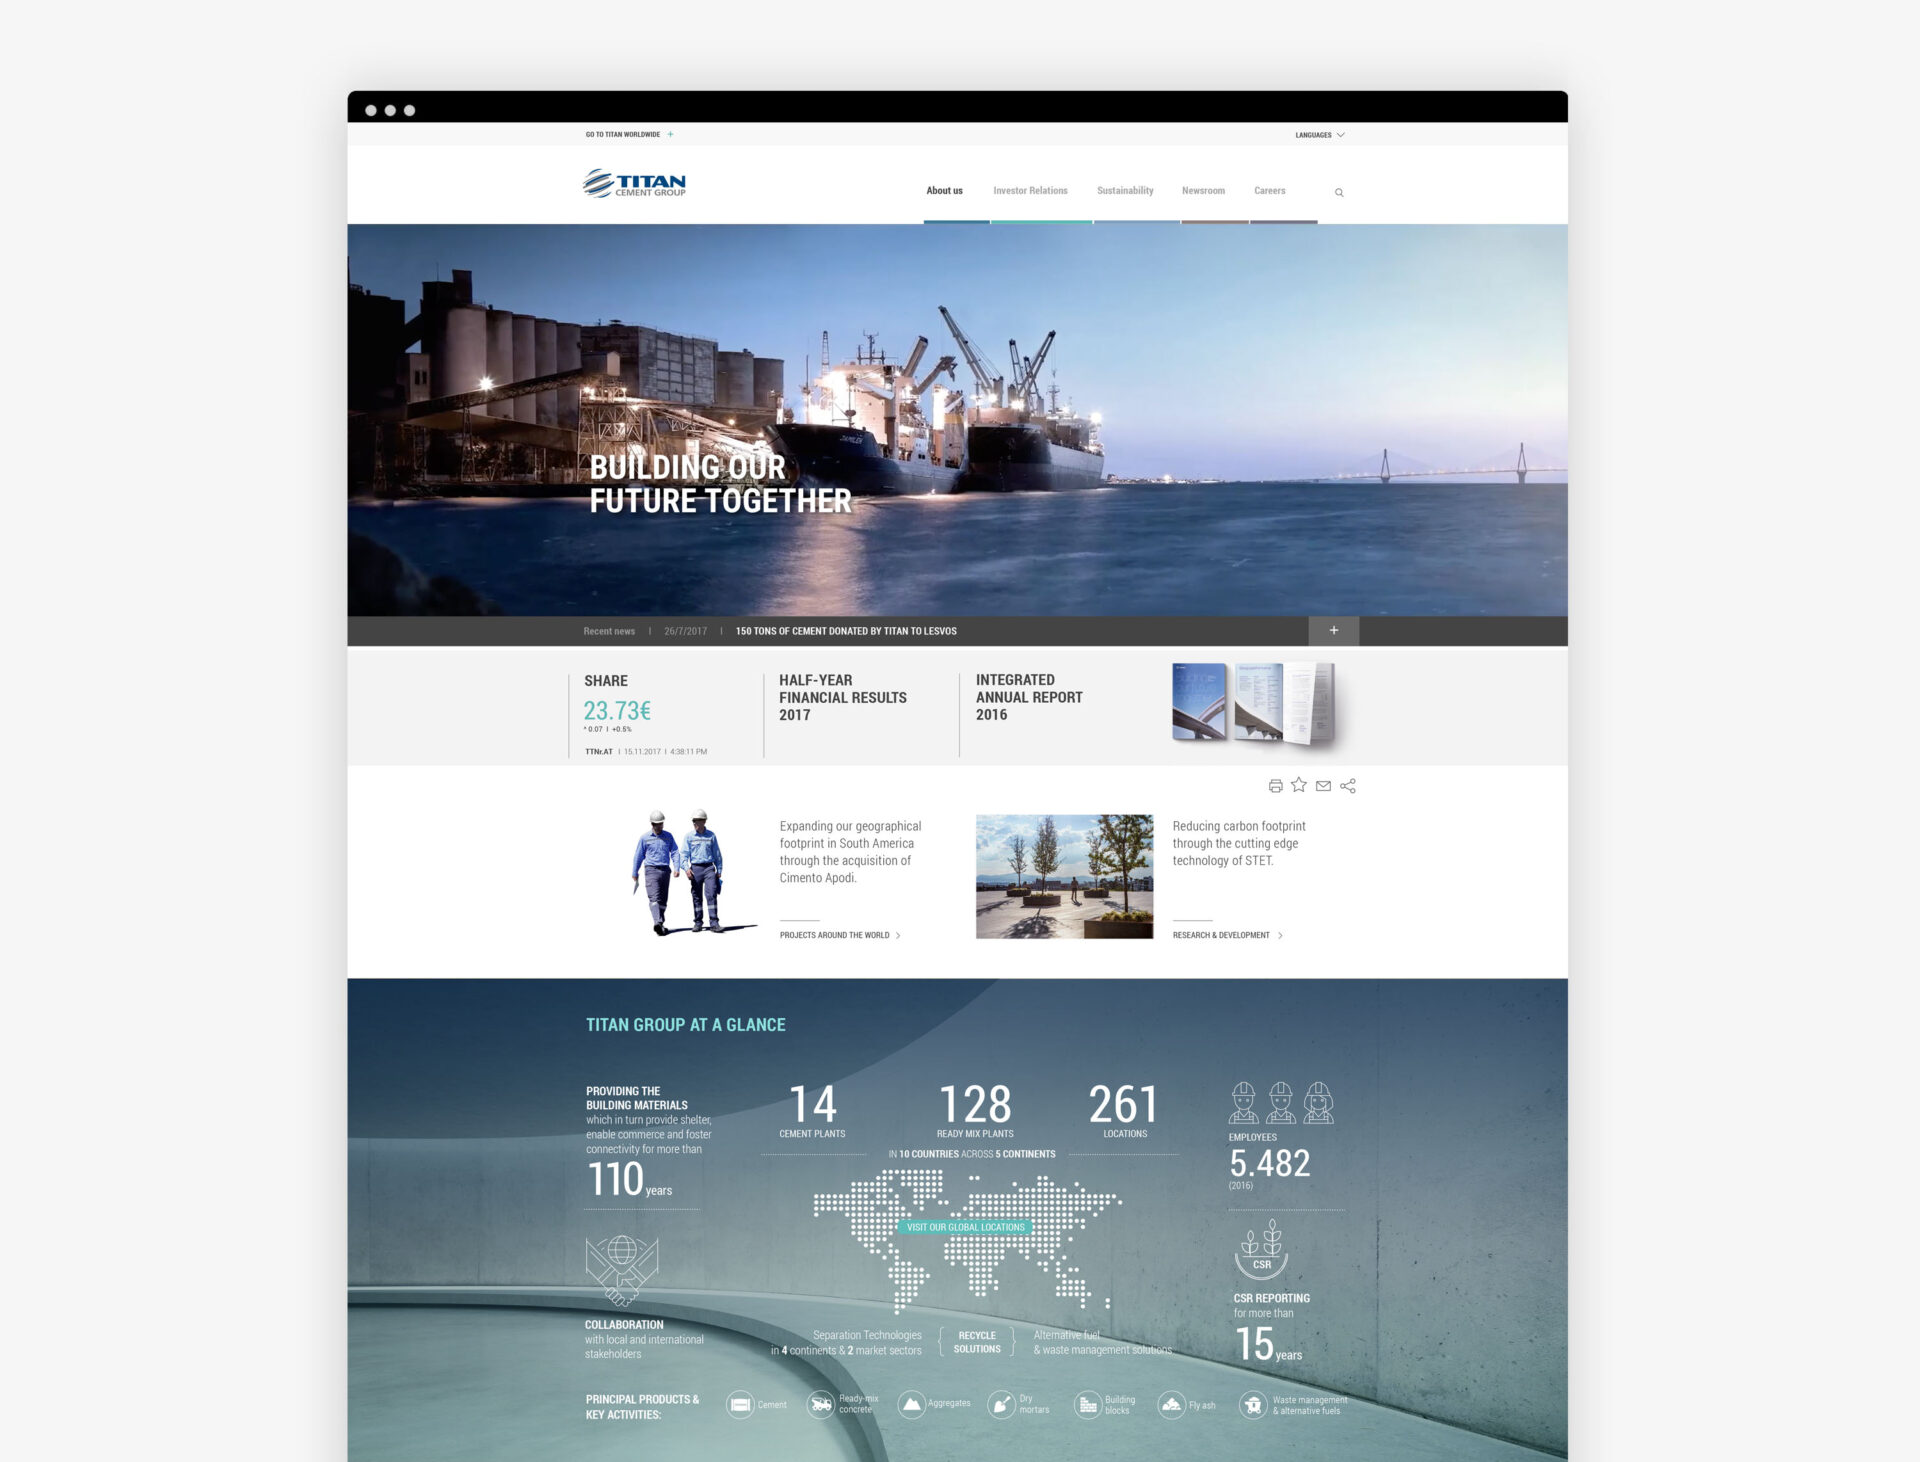Click the Separation Technologies text
1920x1462 pixels.
pos(846,1342)
